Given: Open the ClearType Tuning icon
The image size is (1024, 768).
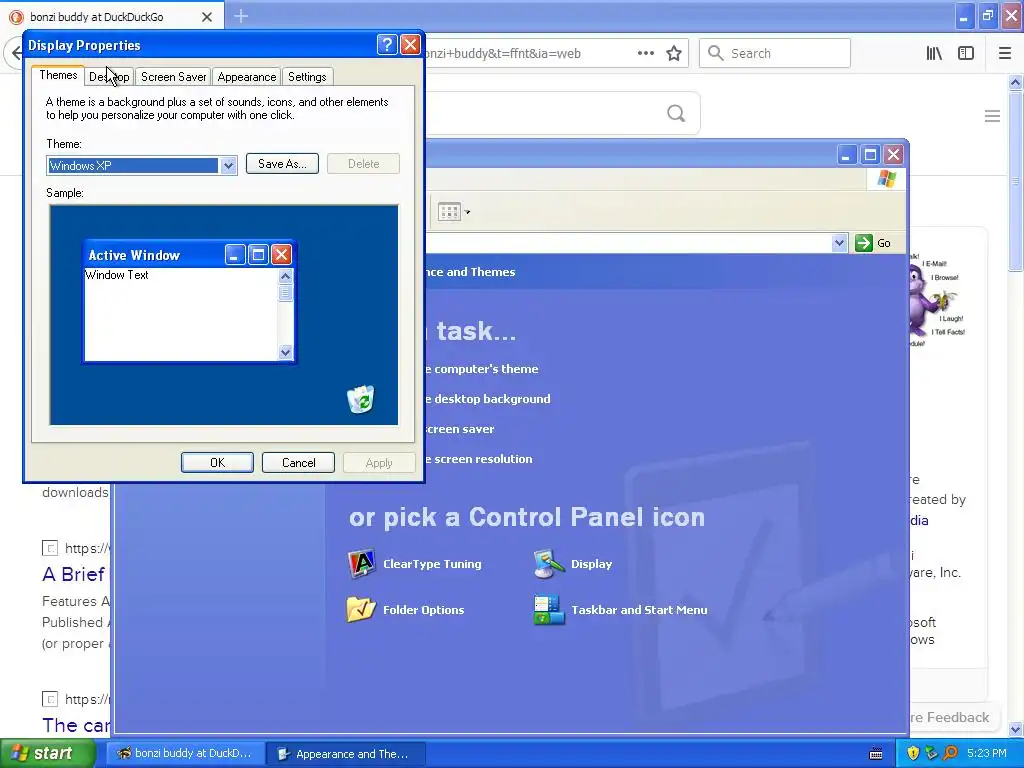Looking at the screenshot, I should coord(361,564).
